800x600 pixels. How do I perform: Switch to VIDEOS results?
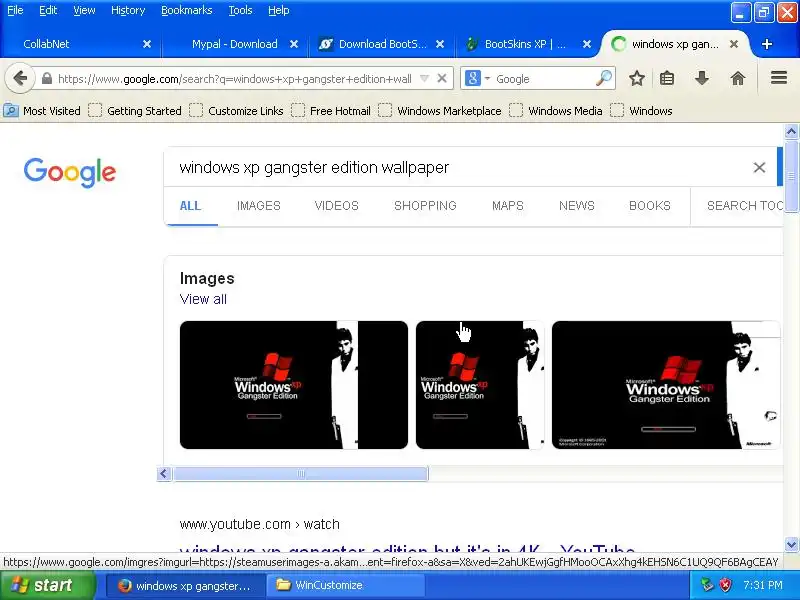[x=337, y=206]
